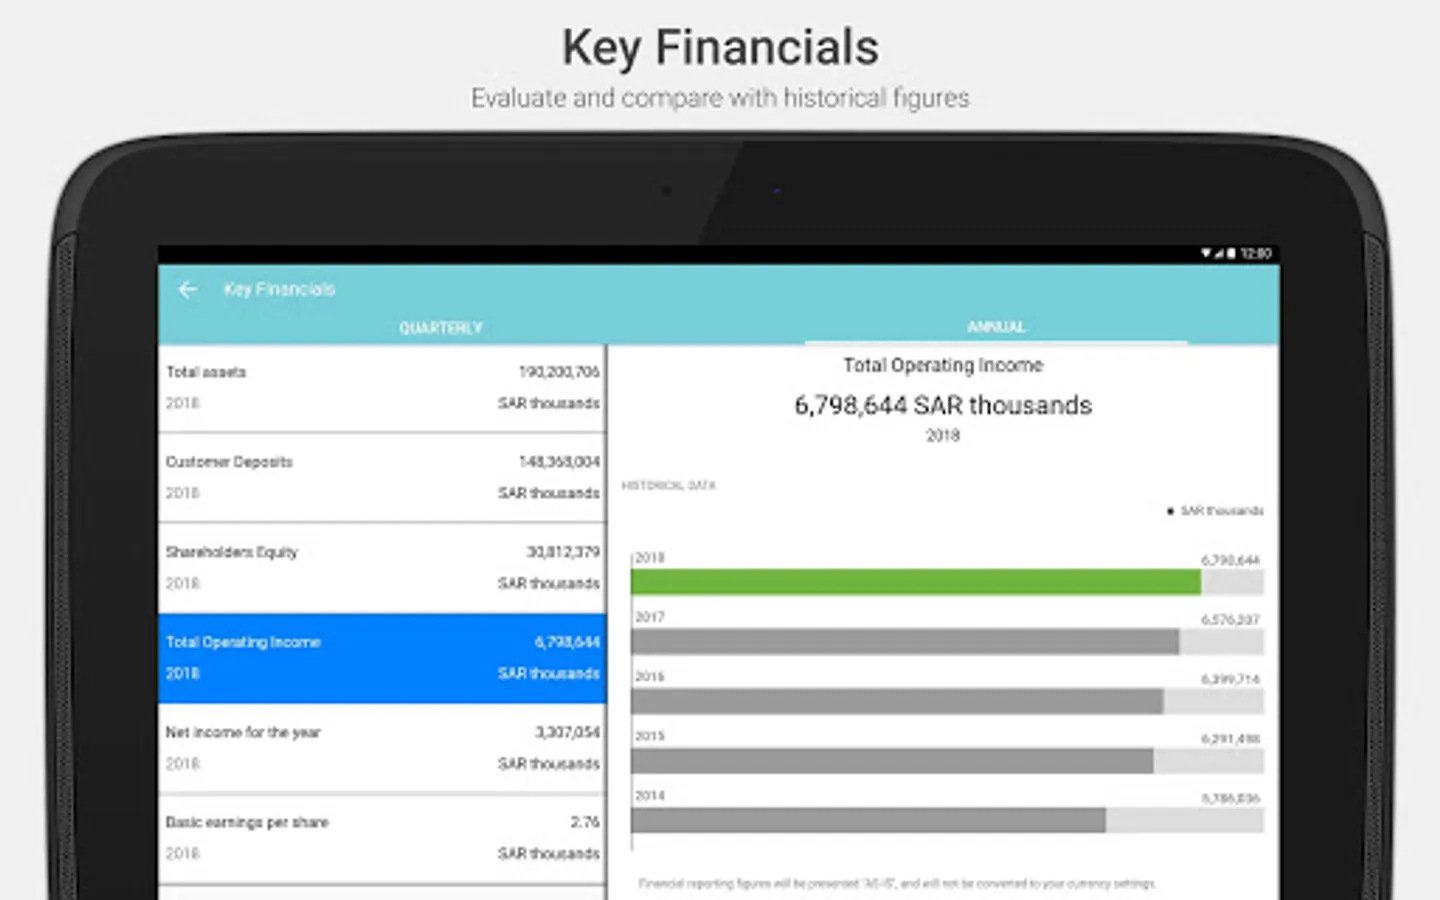Click the 2014 bar's value label

tap(1231, 798)
